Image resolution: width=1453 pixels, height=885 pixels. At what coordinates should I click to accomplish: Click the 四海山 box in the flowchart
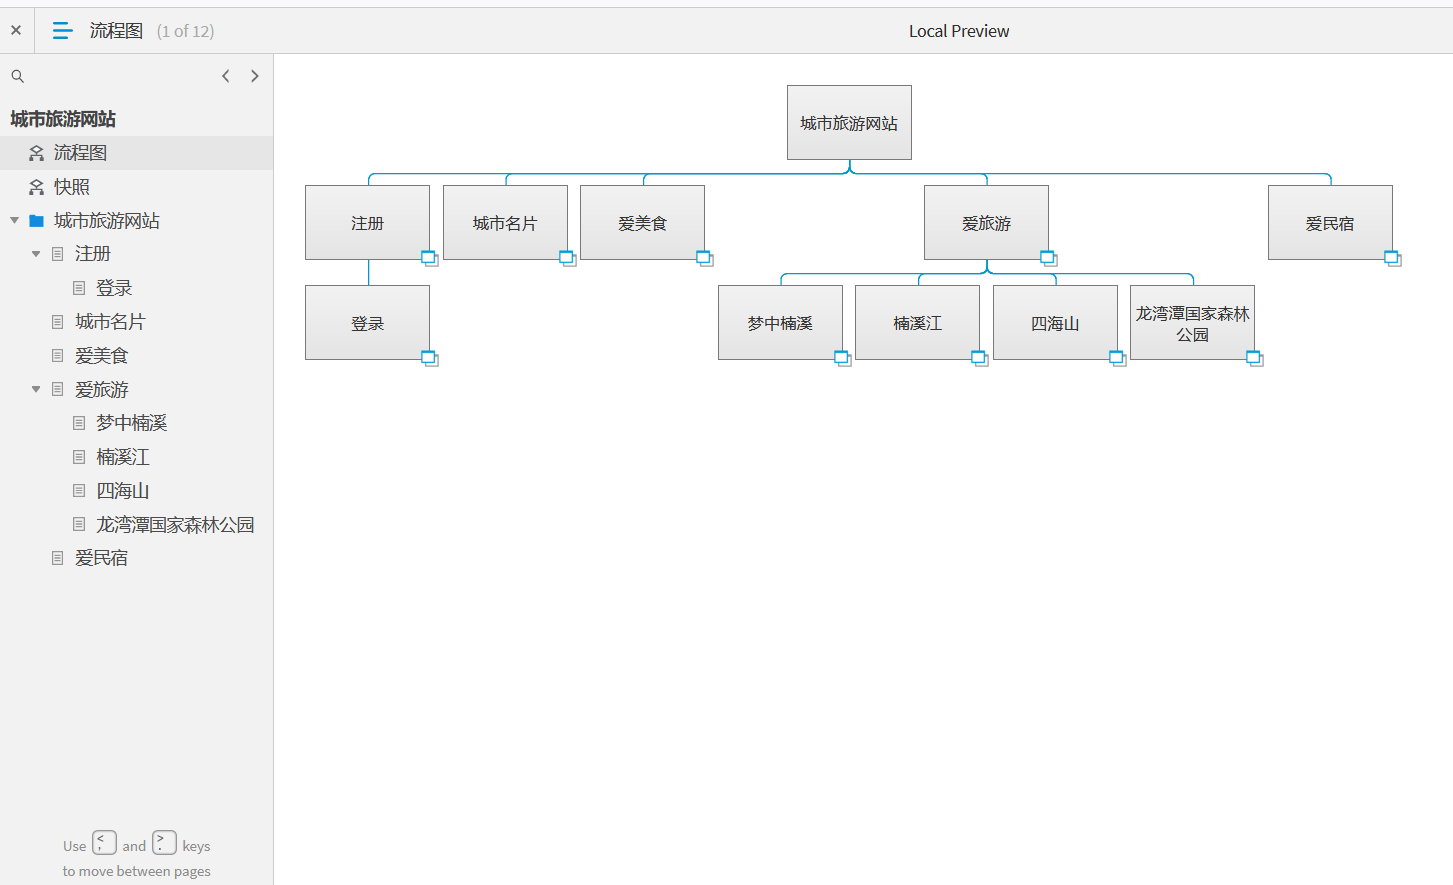pos(1055,322)
